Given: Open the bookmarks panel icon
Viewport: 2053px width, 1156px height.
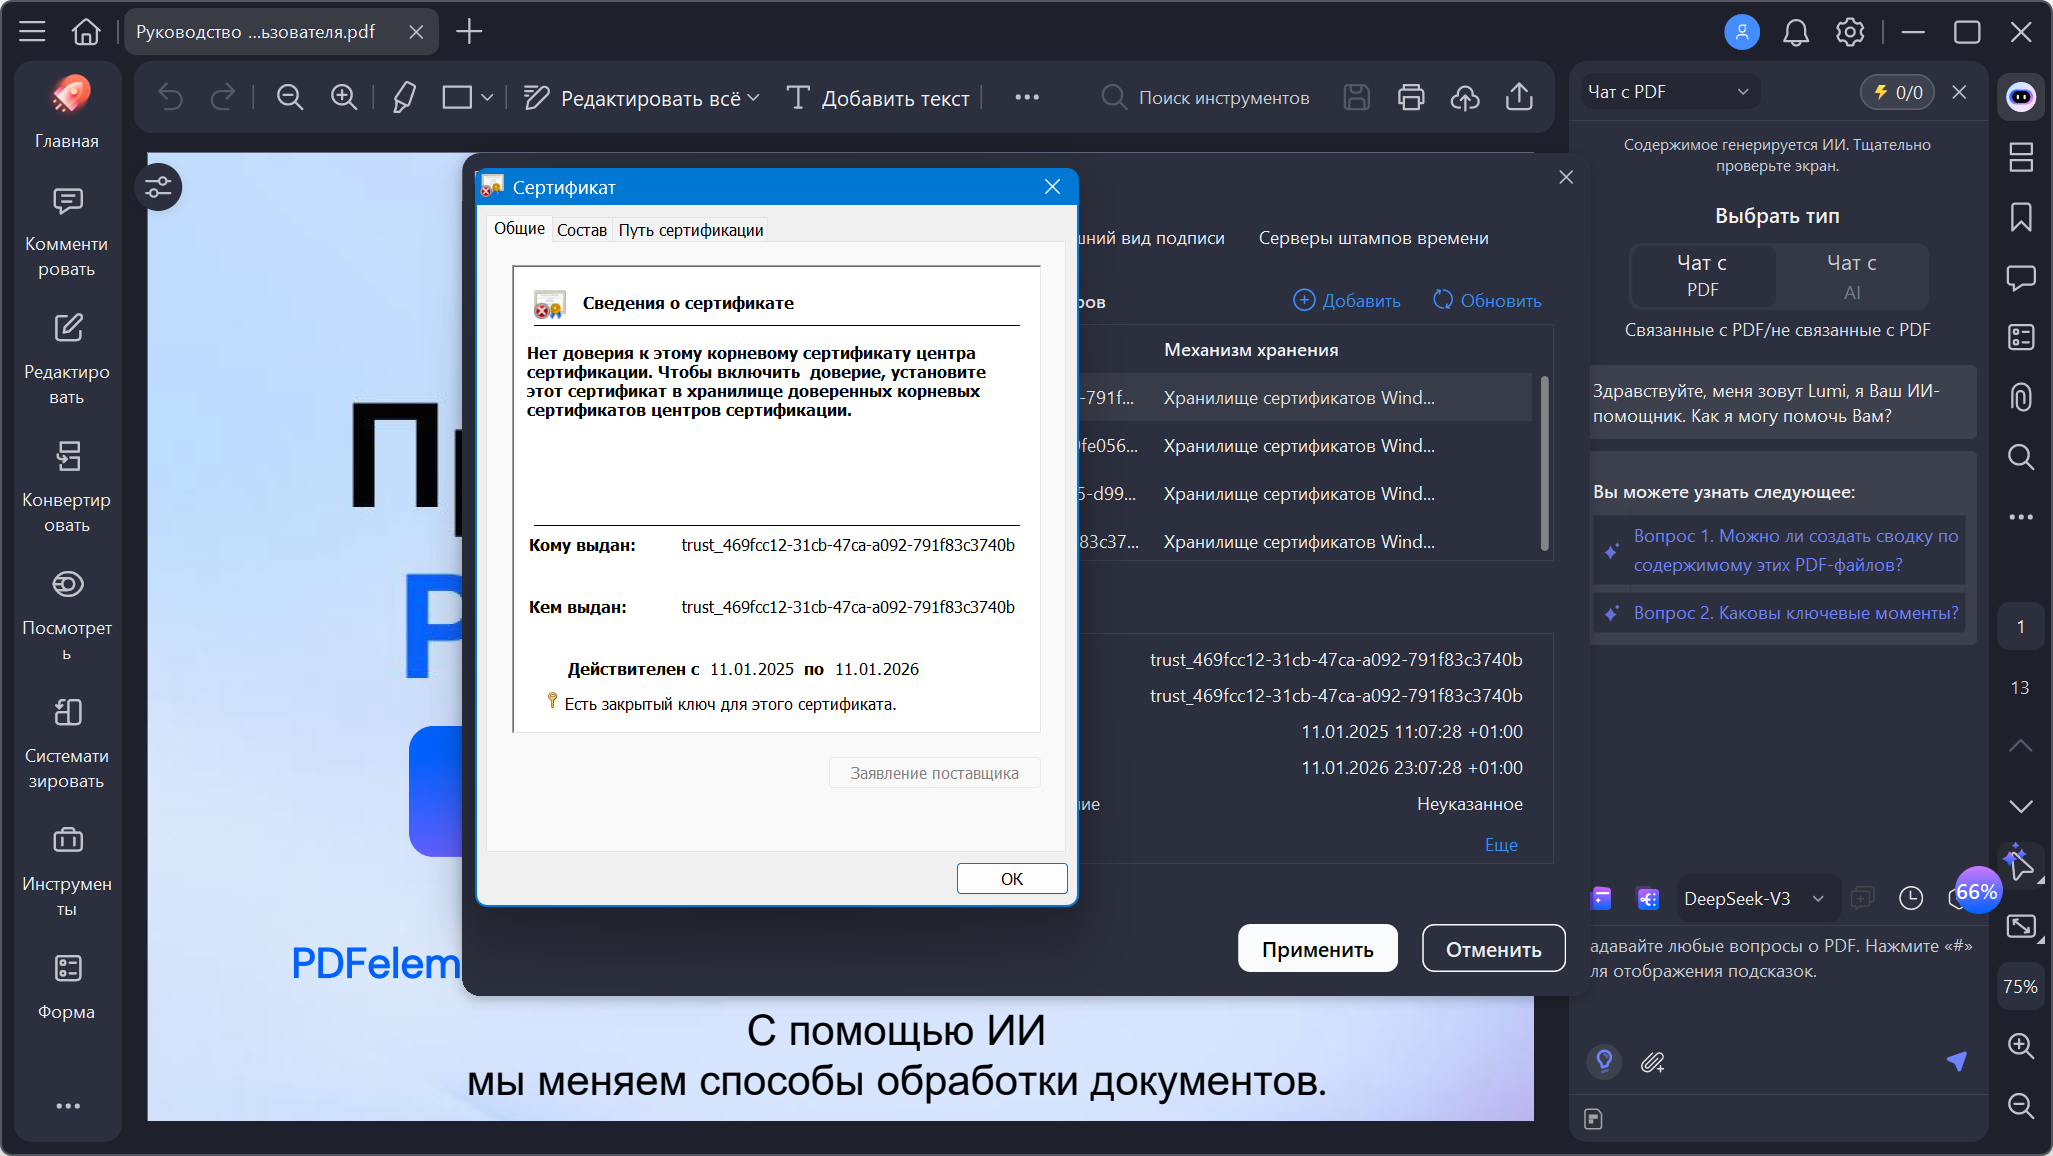Looking at the screenshot, I should point(2021,217).
